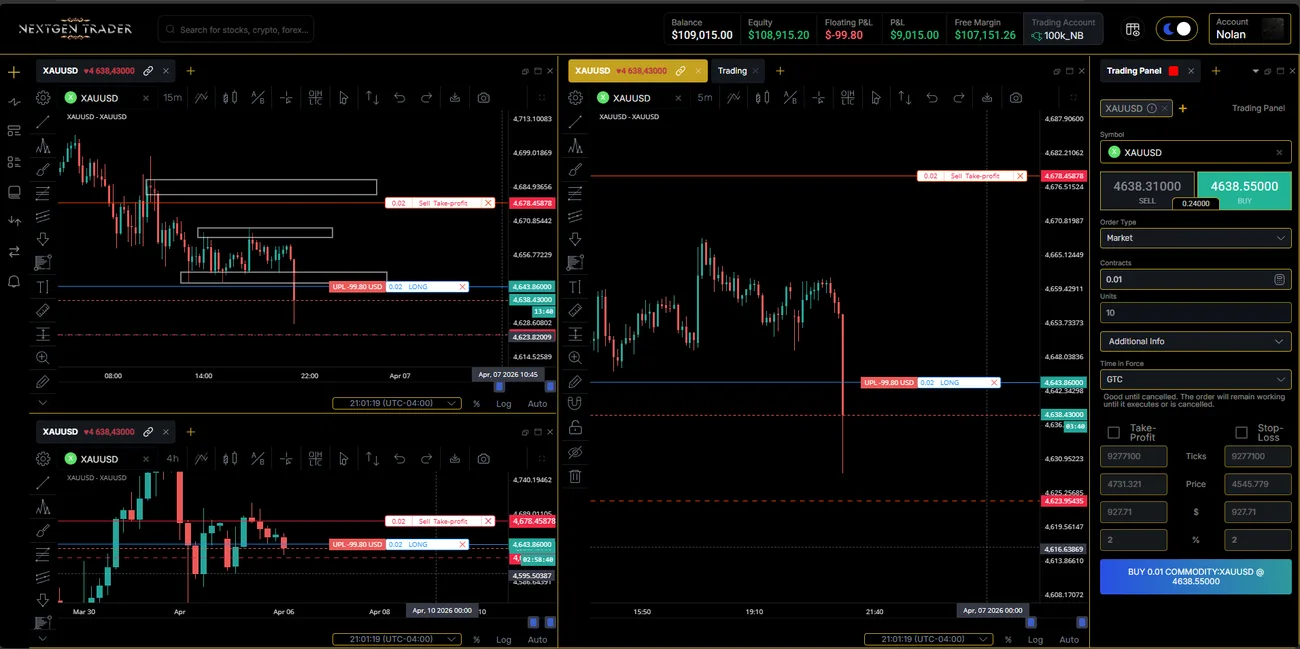1300x649 pixels.
Task: Select the brush drawing tool in 15m chart
Action: tap(43, 169)
